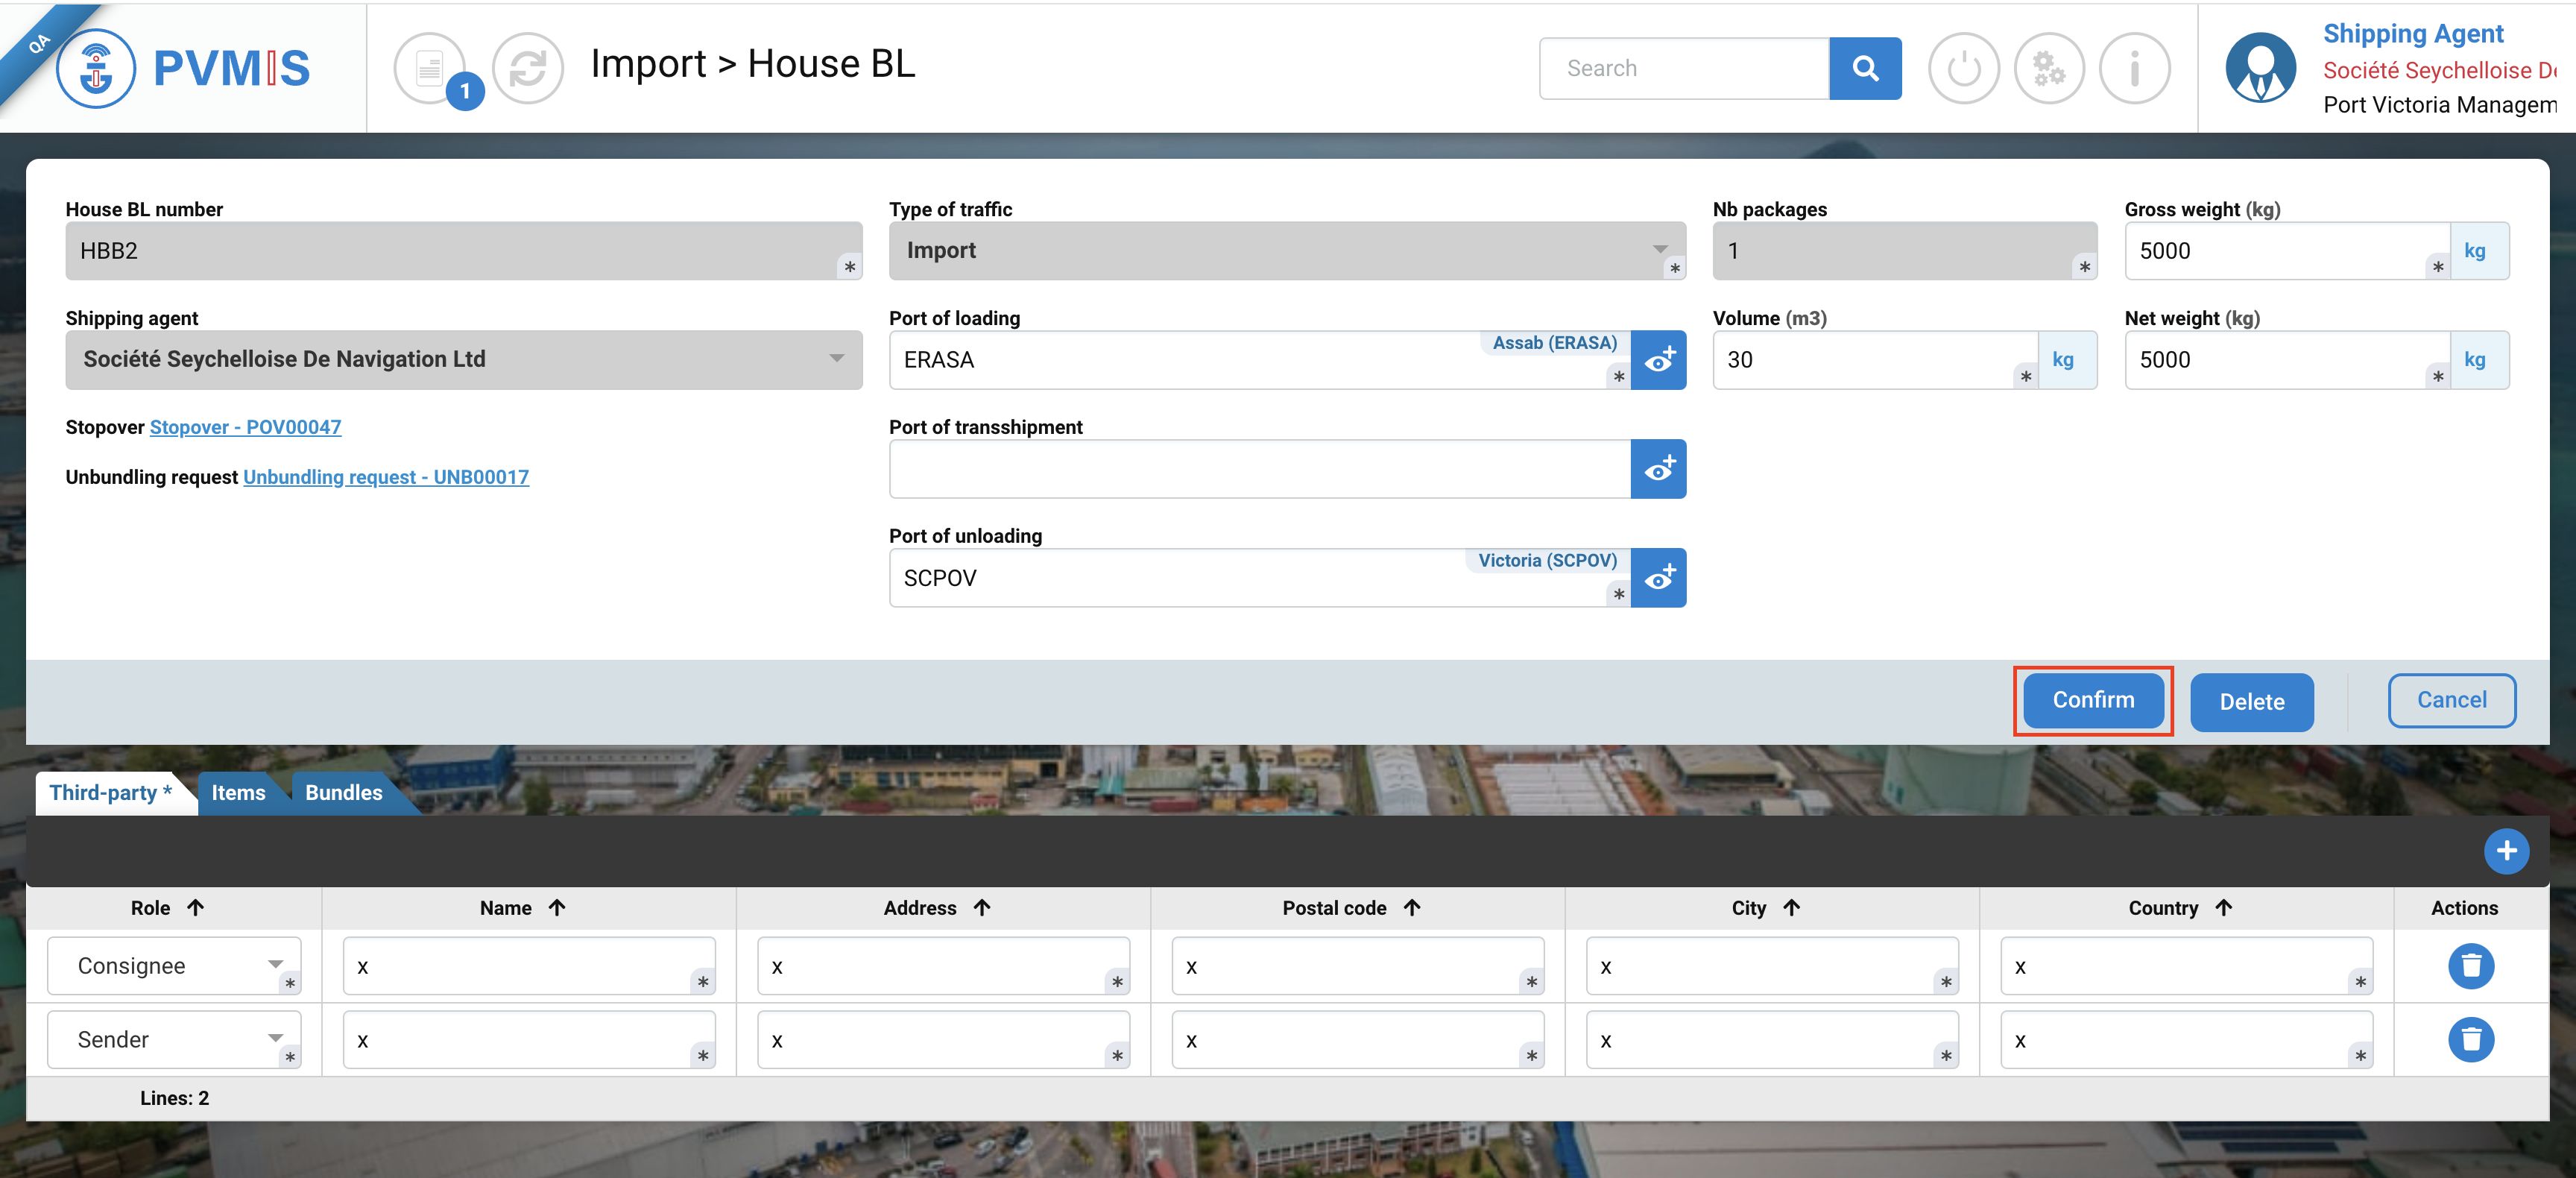Switch to the Items tab
Screen dimensions: 2576x1178
tap(238, 793)
